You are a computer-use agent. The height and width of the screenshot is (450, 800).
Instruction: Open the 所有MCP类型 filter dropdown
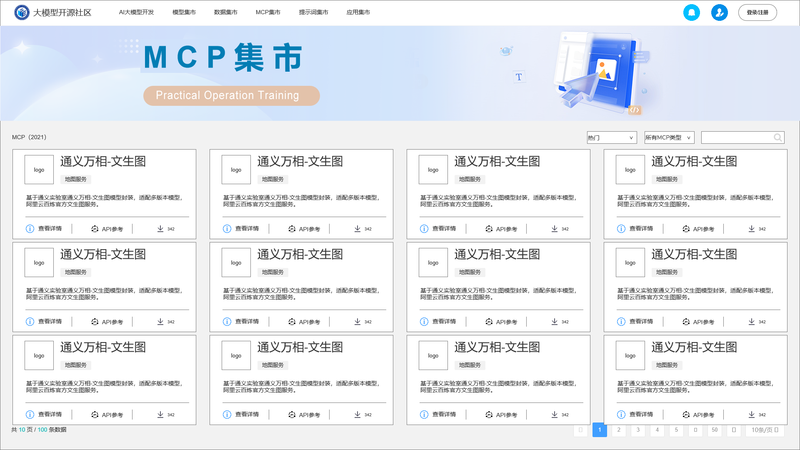click(x=669, y=137)
